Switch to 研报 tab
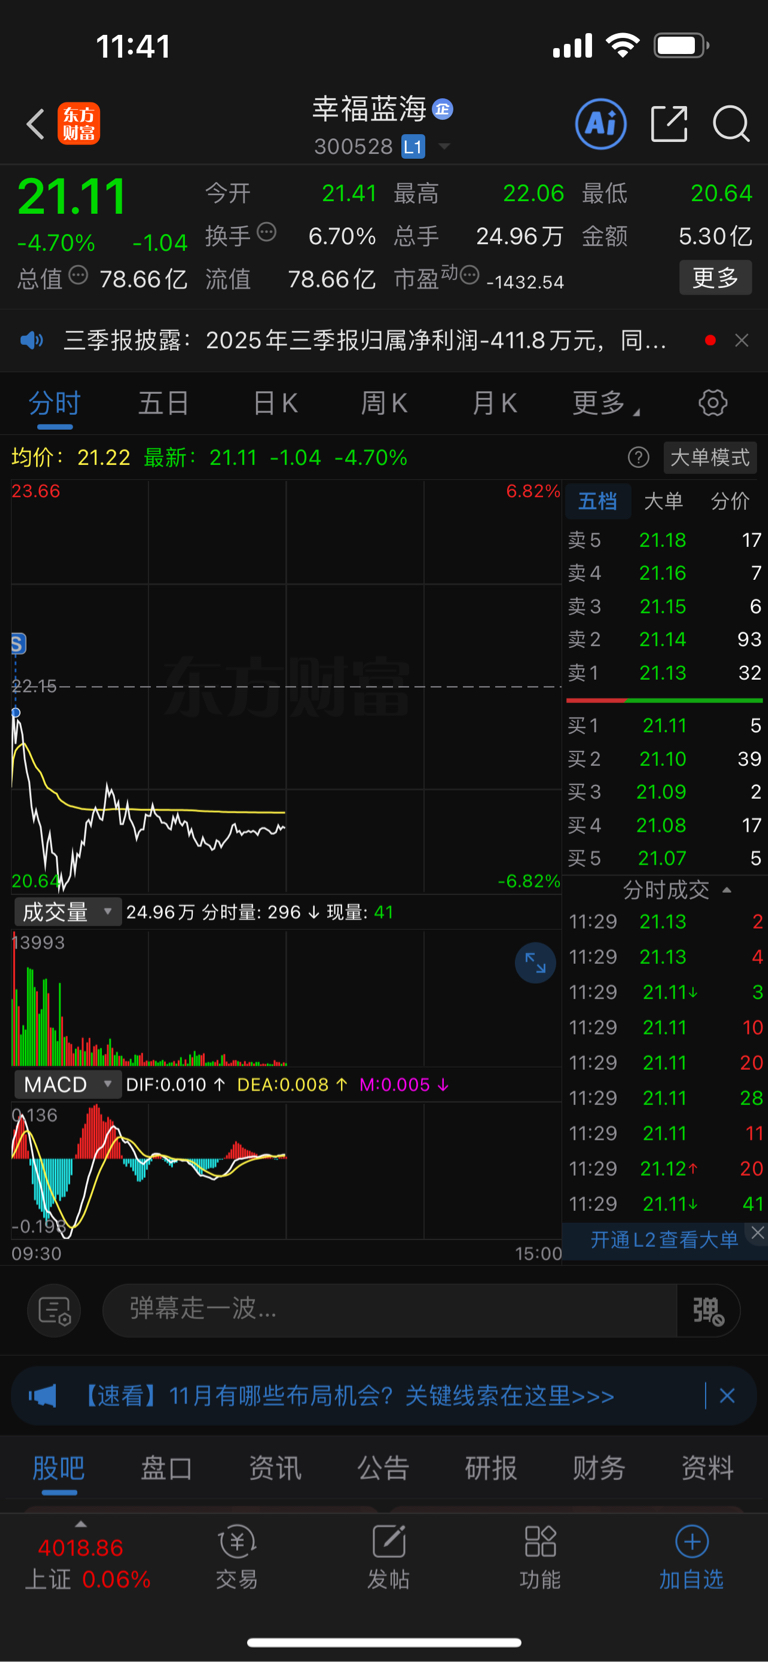Screen dimensions: 768x1662 click(x=491, y=1468)
